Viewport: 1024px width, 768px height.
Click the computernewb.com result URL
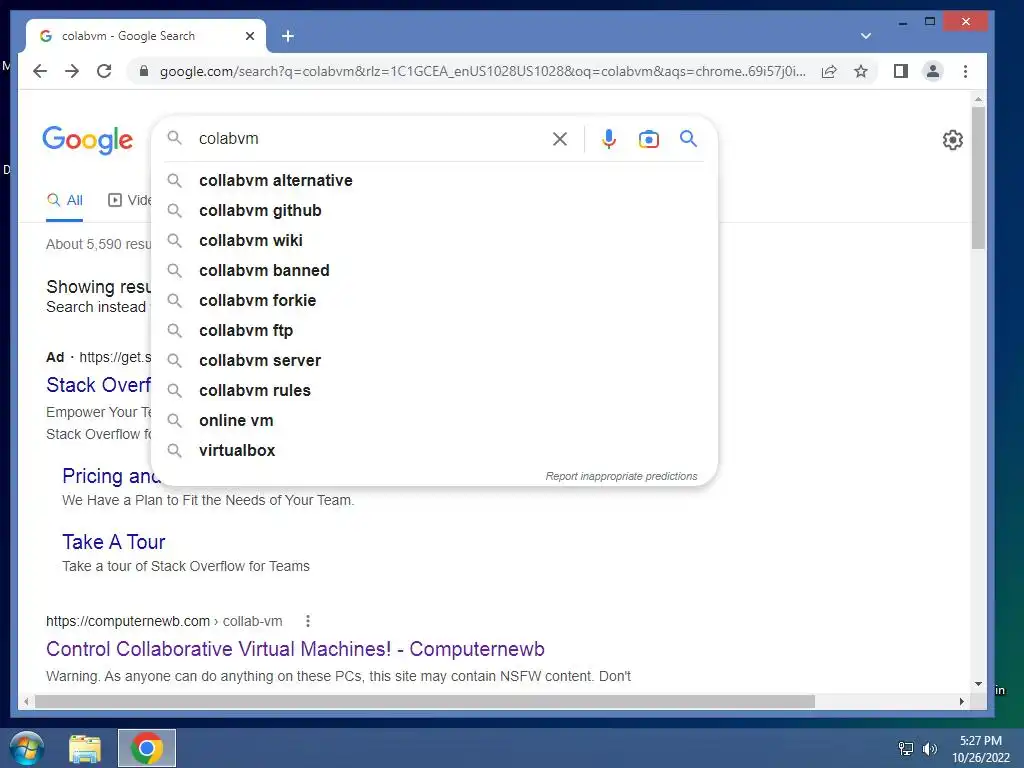pyautogui.click(x=164, y=621)
